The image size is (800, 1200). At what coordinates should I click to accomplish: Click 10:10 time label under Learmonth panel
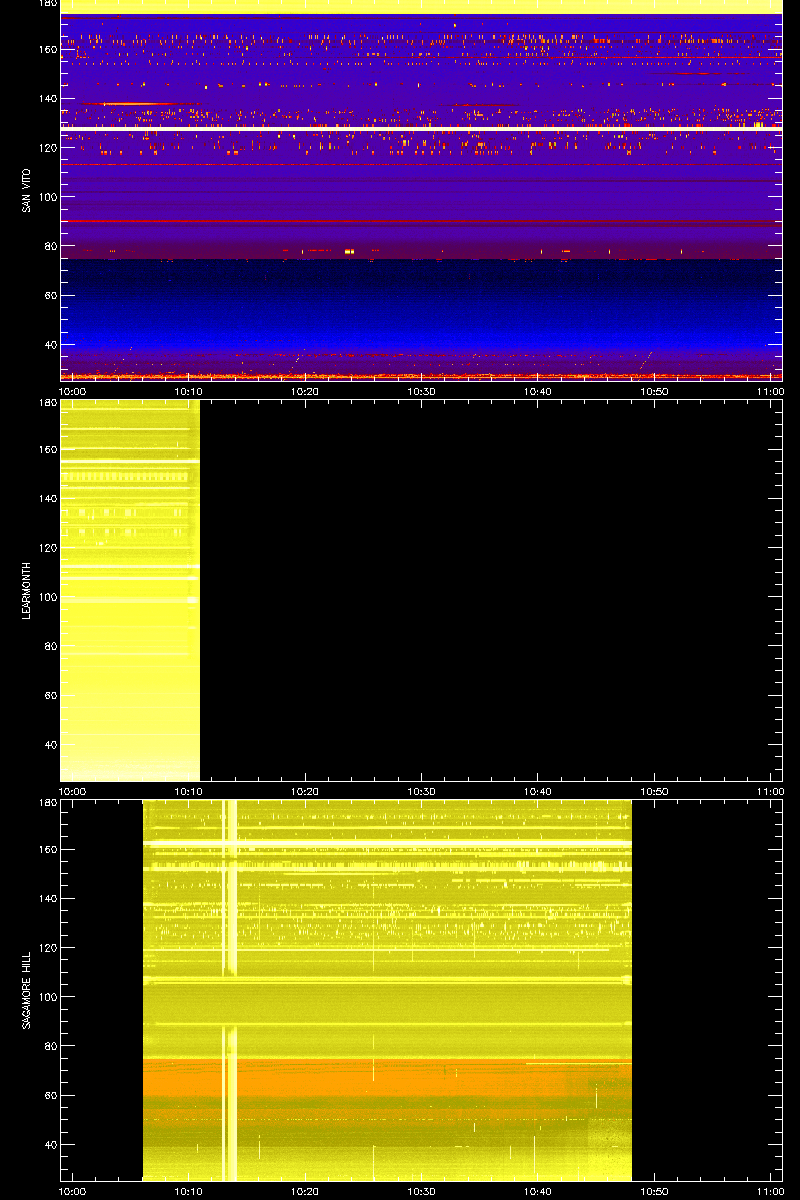pos(189,792)
